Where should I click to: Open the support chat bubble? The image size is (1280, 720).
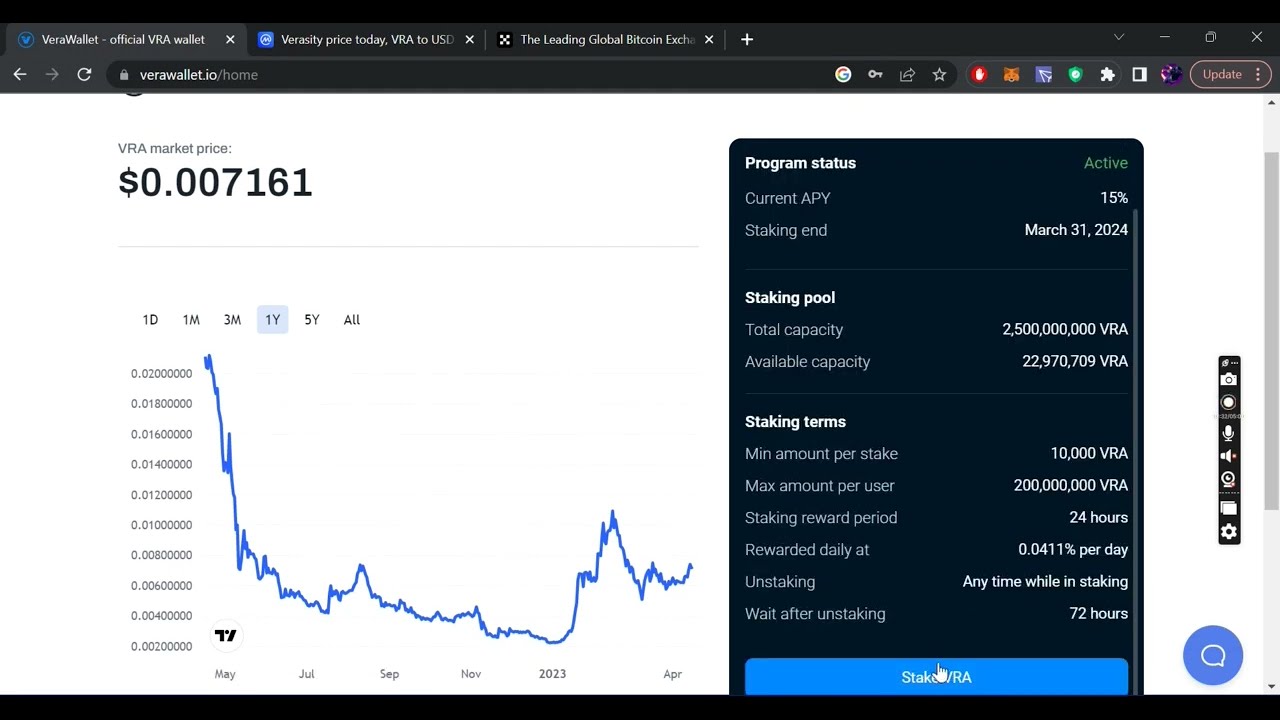[1212, 655]
